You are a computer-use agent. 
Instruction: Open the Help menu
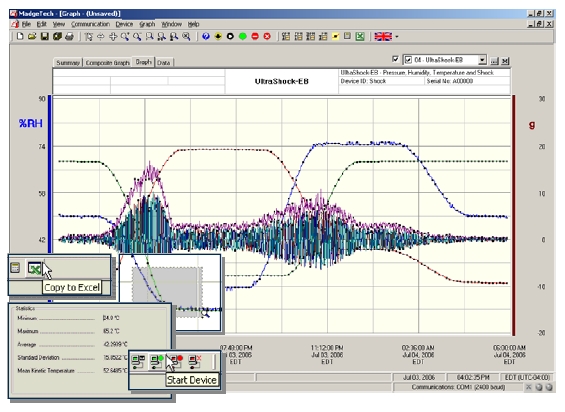coord(193,24)
